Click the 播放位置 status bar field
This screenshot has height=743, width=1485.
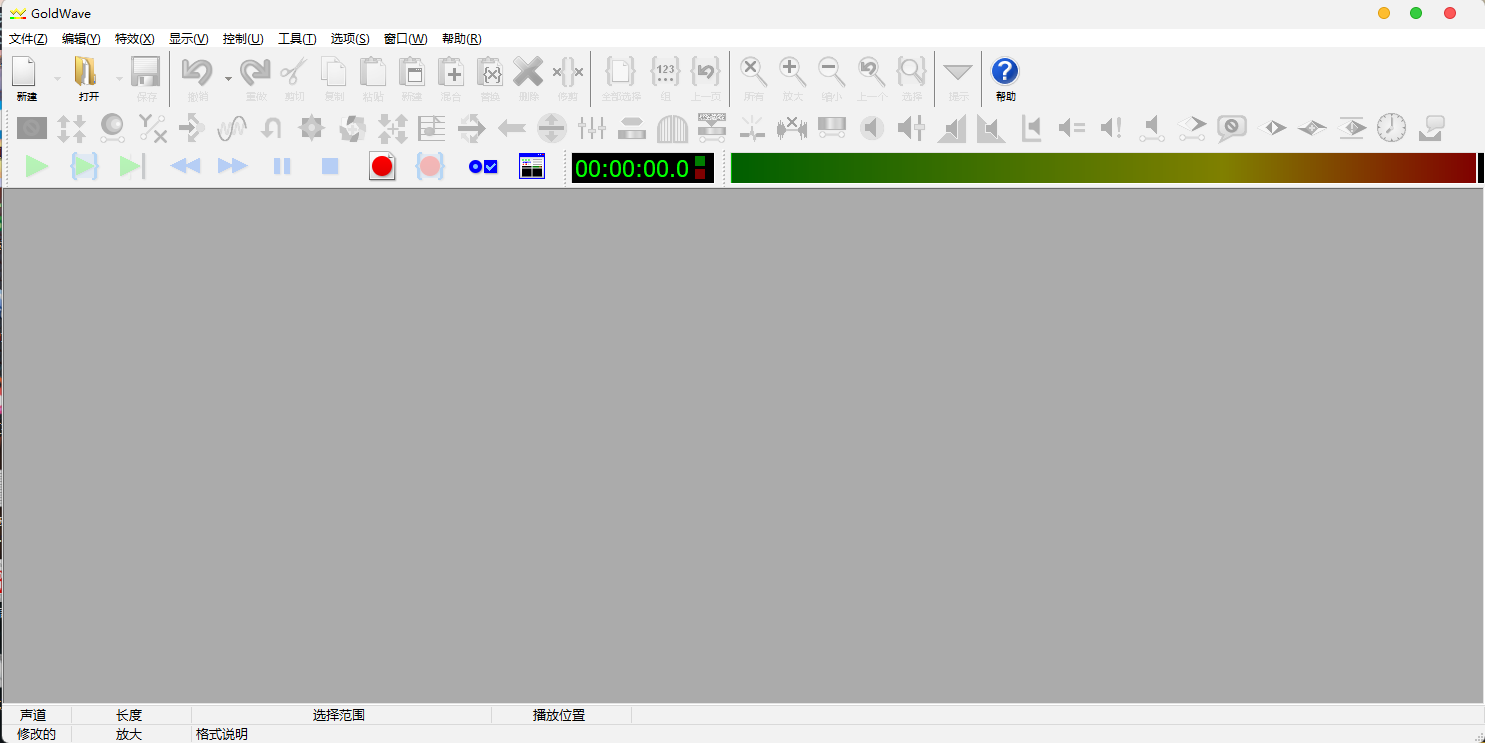pos(560,715)
